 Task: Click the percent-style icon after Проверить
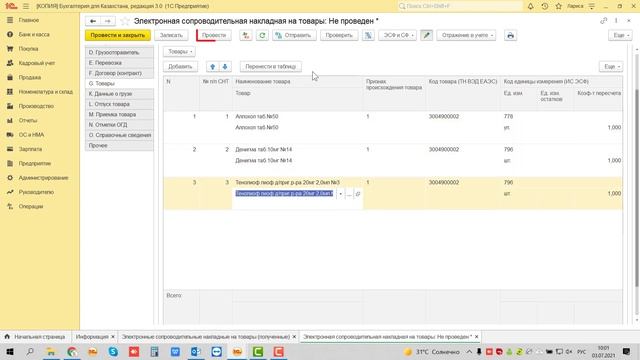(x=368, y=36)
